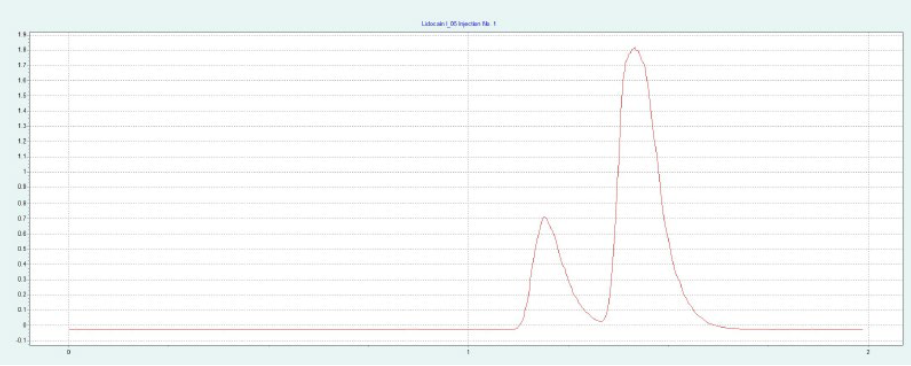Click the apex of the tallest peak
The image size is (911, 366).
coord(634,48)
